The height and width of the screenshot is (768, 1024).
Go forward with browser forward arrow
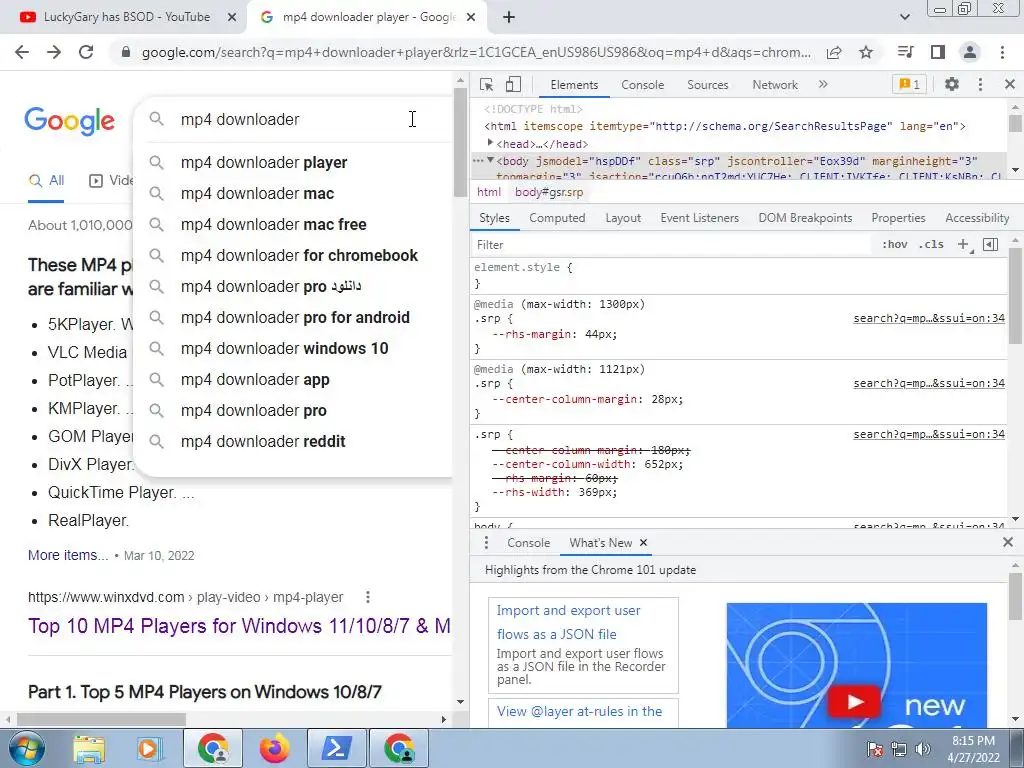click(x=54, y=52)
